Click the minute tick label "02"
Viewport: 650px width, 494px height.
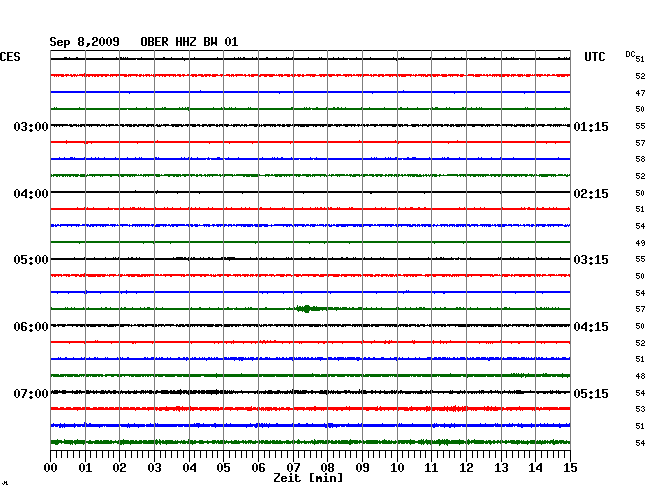click(x=119, y=468)
